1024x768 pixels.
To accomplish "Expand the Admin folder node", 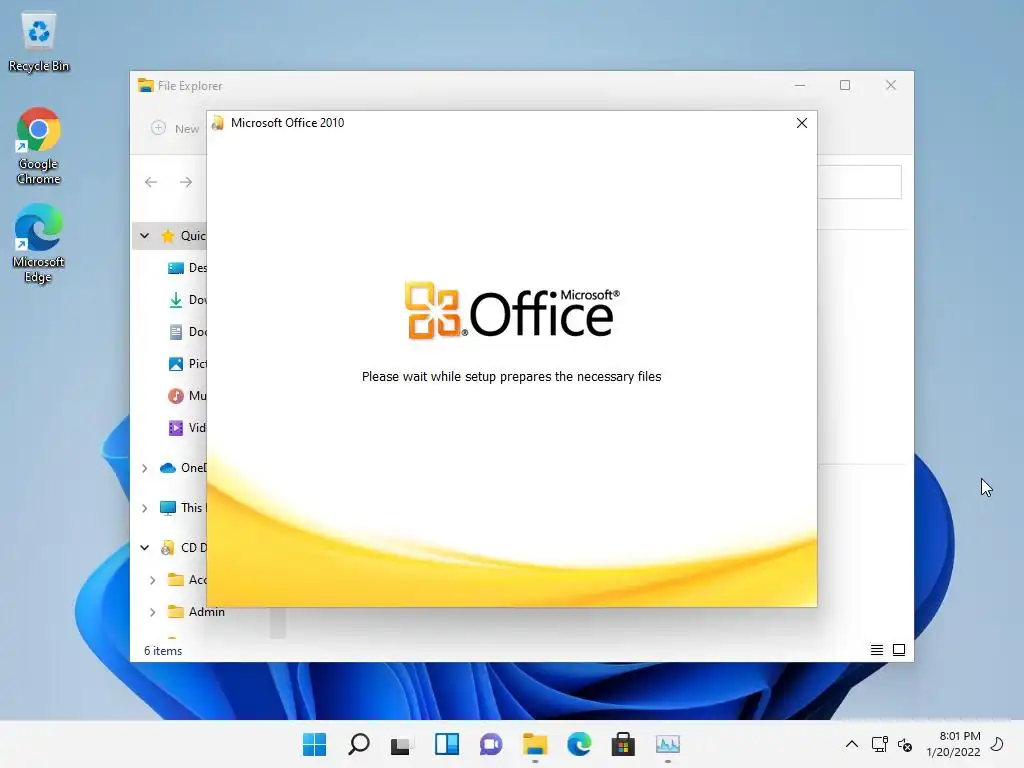I will (152, 612).
